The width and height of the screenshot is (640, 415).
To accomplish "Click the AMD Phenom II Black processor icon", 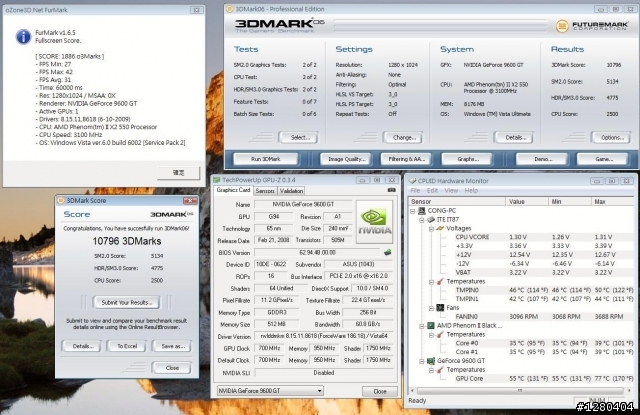I will point(431,325).
